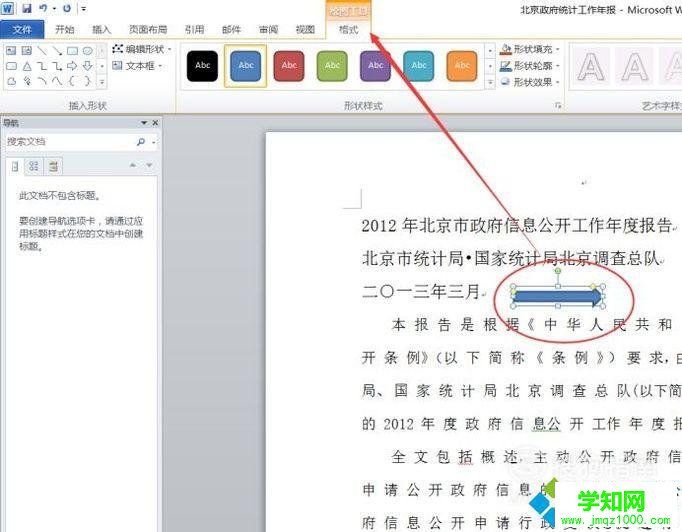Select the left brace shape
Viewport: 682px width, 532px height.
coord(72,81)
